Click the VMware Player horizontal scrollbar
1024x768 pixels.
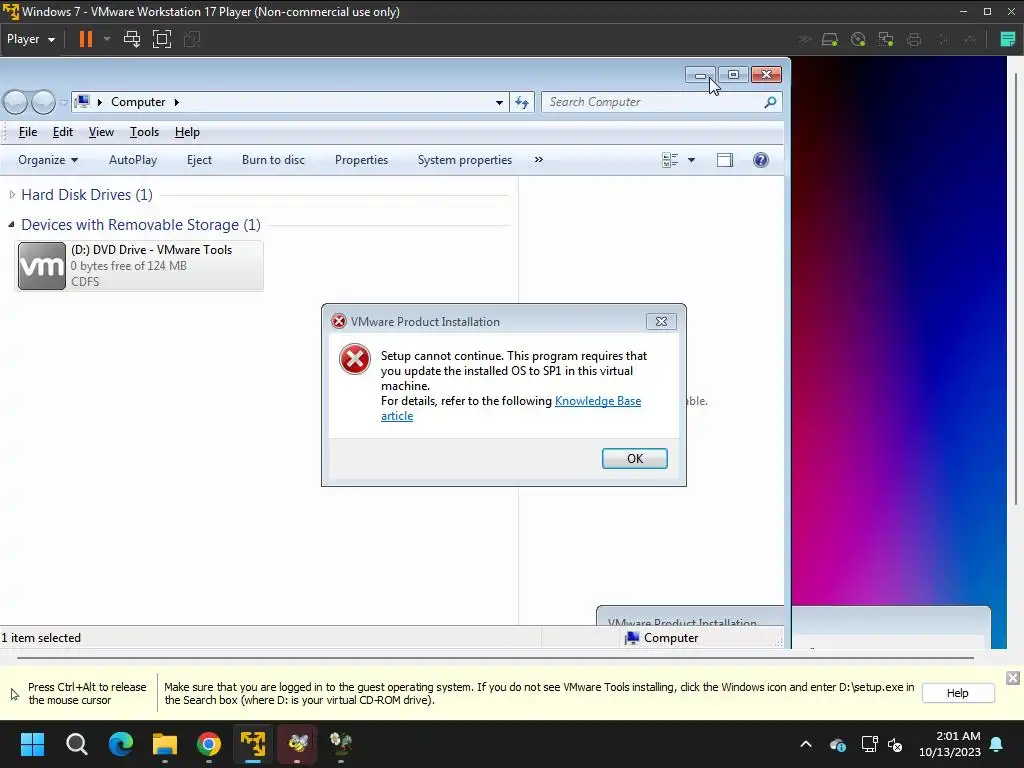coord(495,658)
